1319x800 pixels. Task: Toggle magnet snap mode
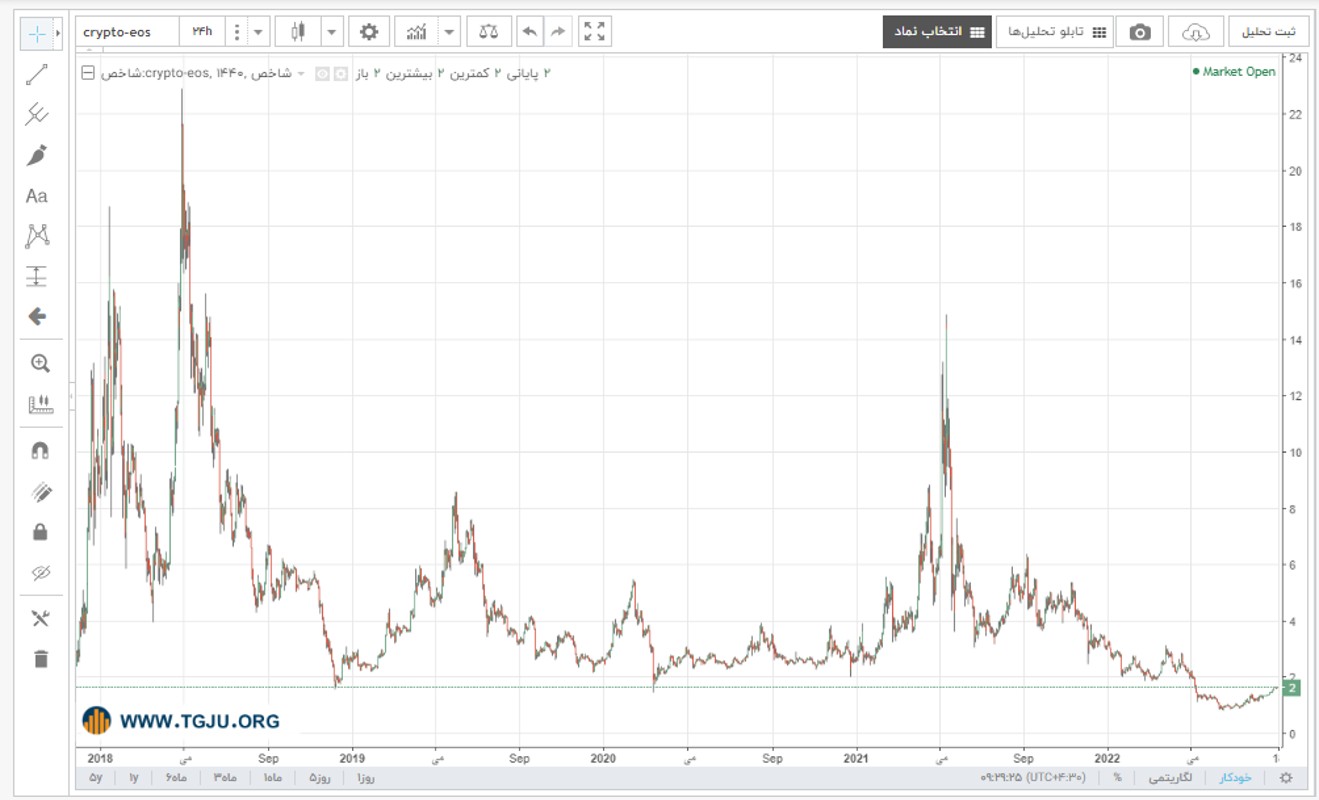click(40, 451)
